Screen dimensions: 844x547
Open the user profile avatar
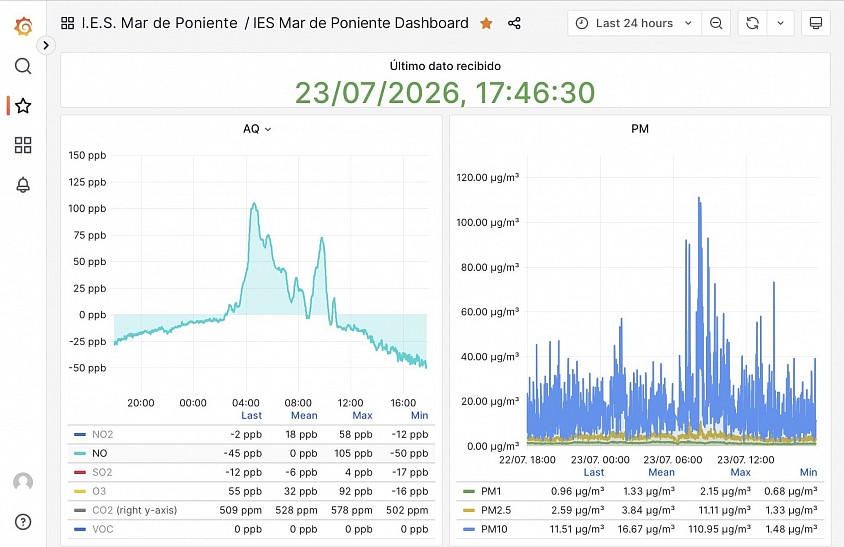click(x=23, y=482)
